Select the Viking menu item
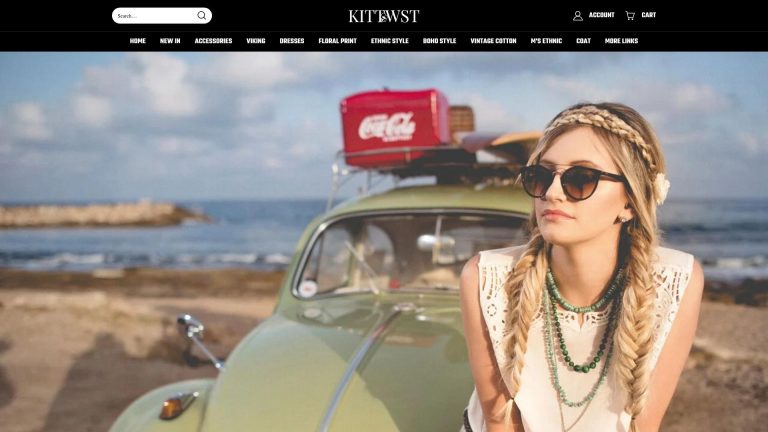 (256, 41)
